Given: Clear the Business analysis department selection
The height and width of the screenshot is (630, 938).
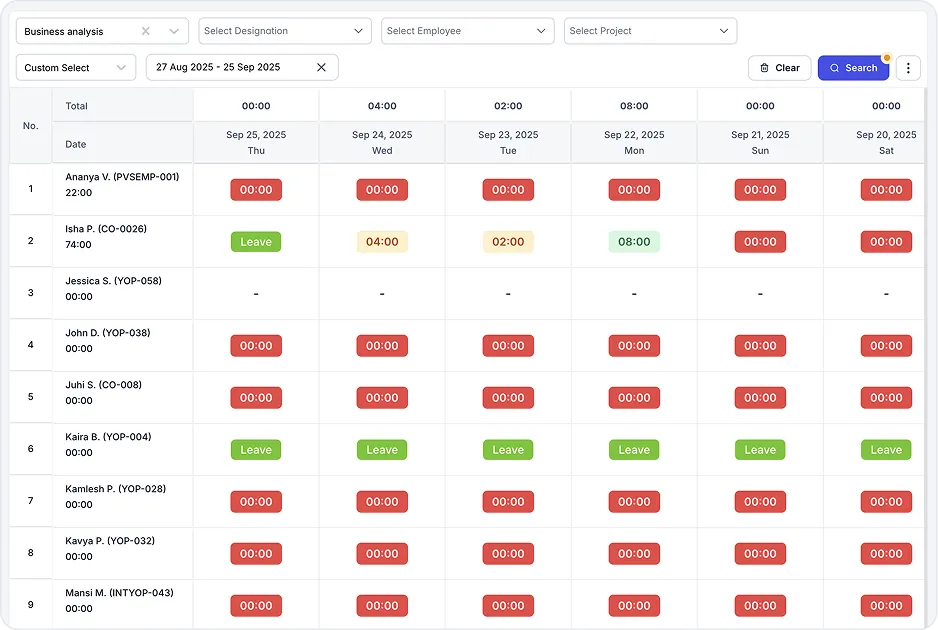Looking at the screenshot, I should coord(145,31).
